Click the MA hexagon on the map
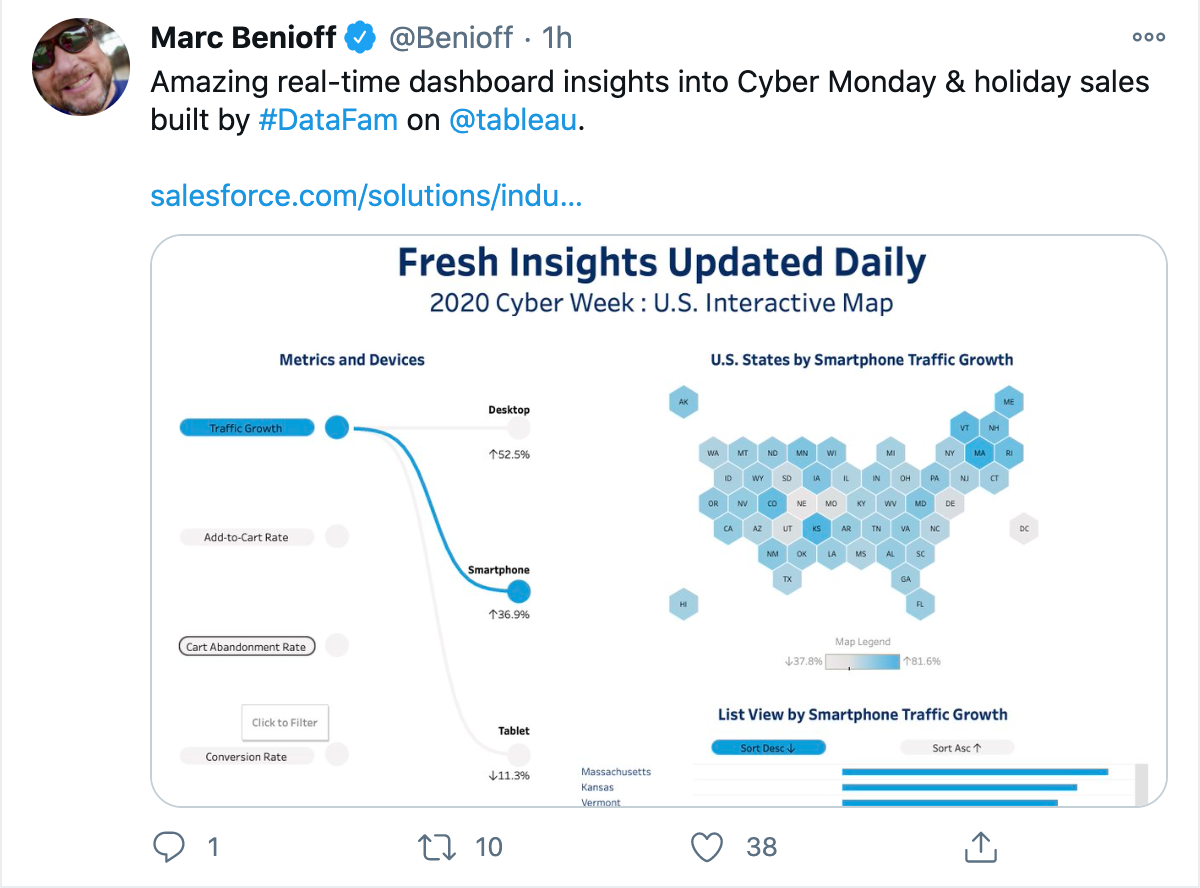Screen dimensions: 1200x888 979,452
